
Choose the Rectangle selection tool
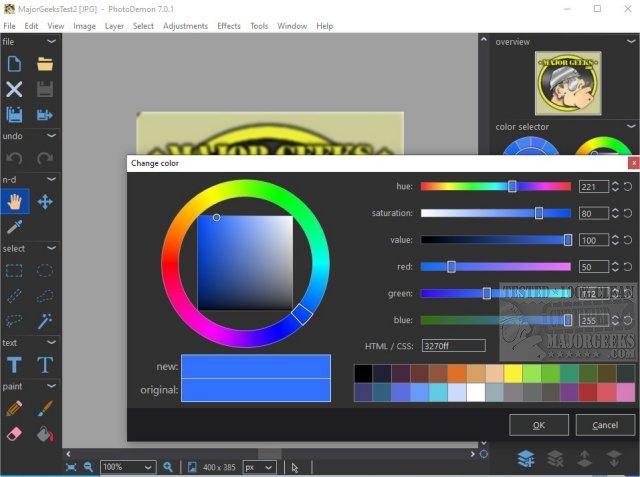pyautogui.click(x=15, y=270)
